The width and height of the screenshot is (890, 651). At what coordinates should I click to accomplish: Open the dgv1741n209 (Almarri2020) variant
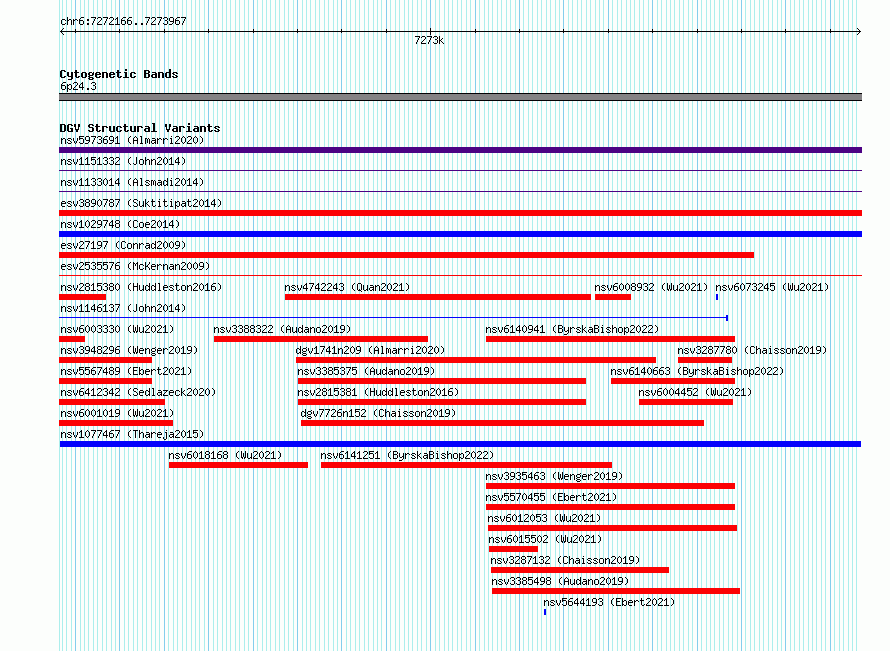coord(370,350)
